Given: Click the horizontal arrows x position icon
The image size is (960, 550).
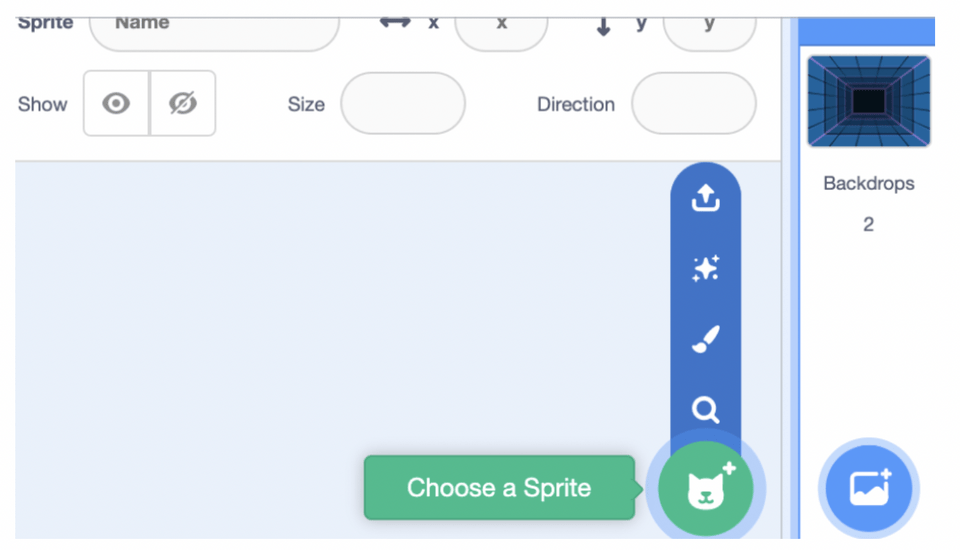Looking at the screenshot, I should [x=395, y=23].
